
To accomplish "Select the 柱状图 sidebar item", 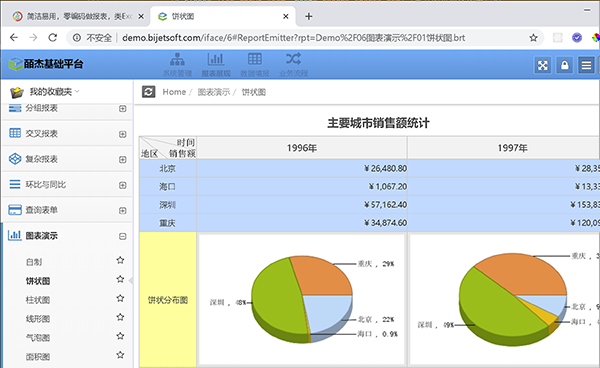I will [38, 300].
